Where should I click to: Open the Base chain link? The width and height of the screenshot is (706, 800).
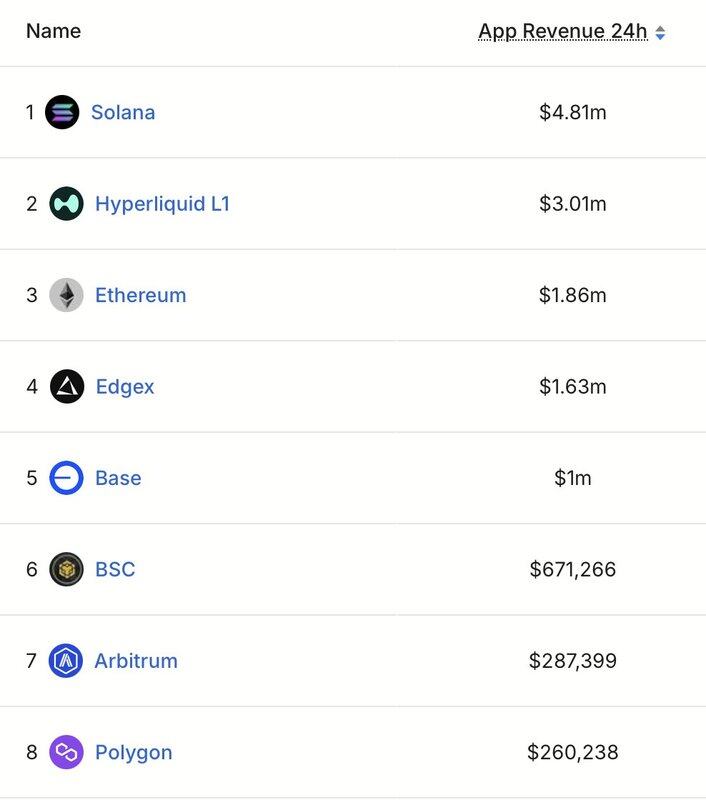[118, 478]
